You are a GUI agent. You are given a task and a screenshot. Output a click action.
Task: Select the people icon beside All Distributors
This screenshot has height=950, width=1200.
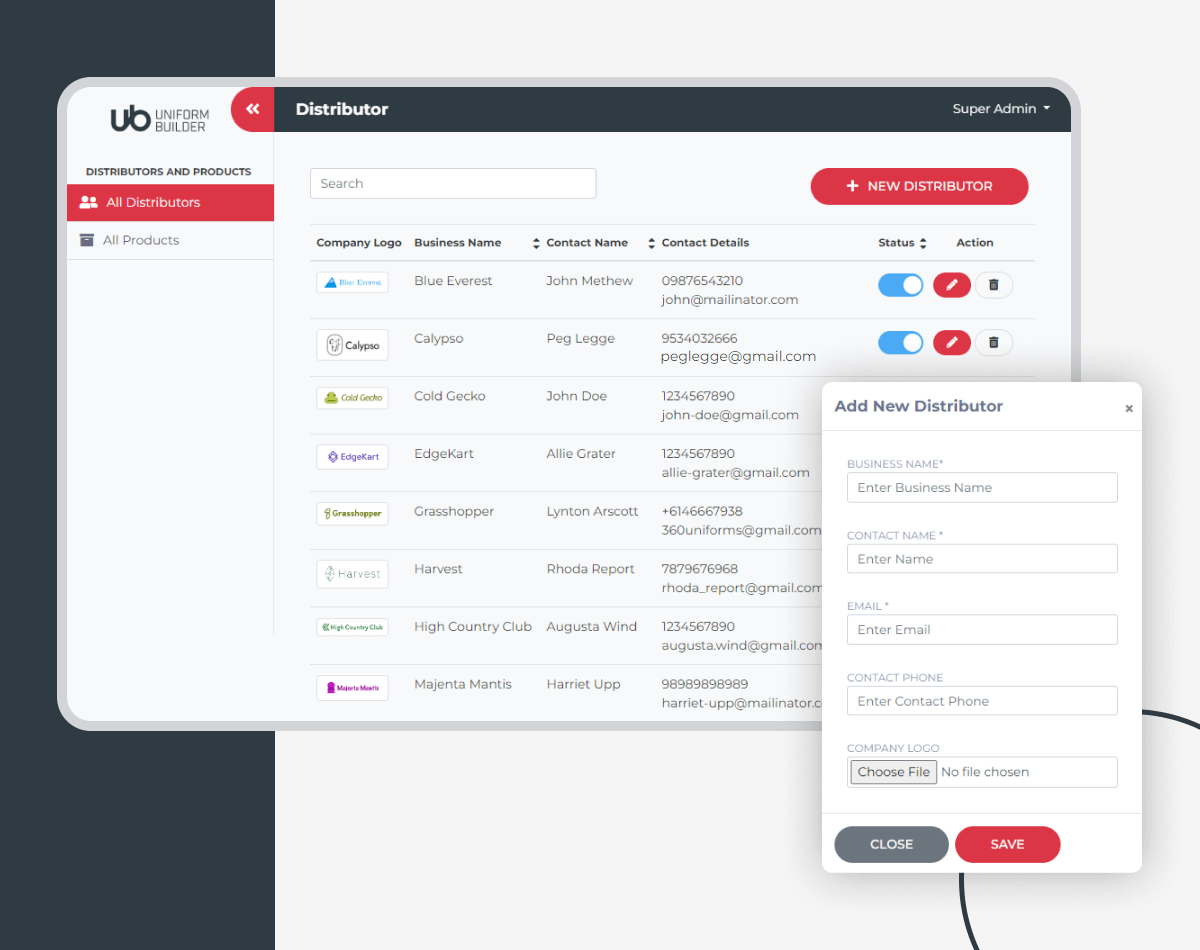click(x=89, y=202)
